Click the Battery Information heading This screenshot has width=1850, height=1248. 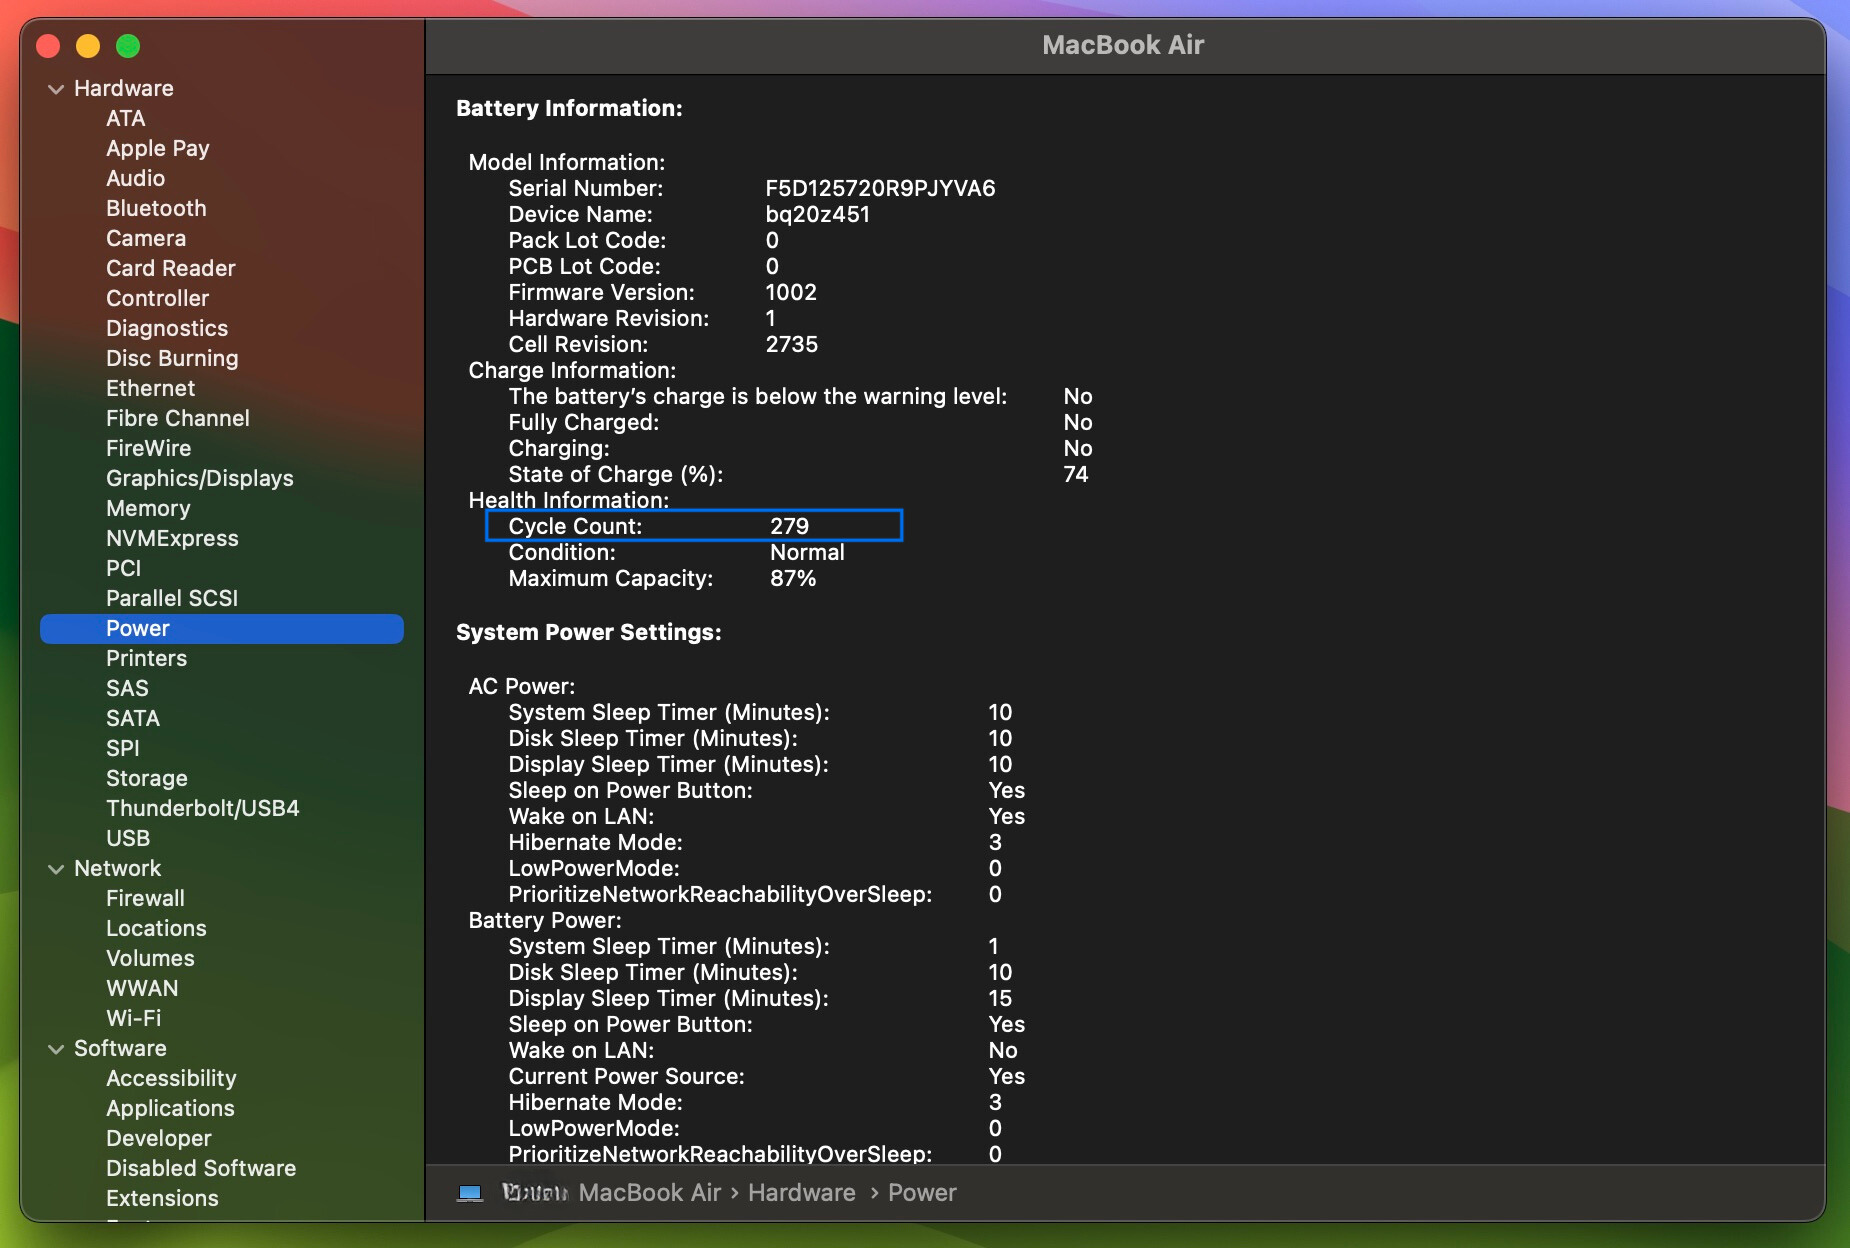click(x=569, y=108)
